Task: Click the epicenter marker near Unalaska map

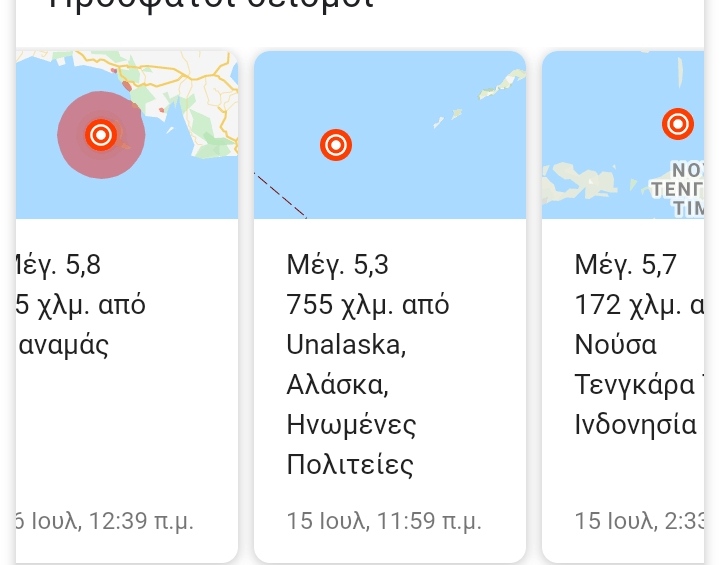Action: [336, 145]
